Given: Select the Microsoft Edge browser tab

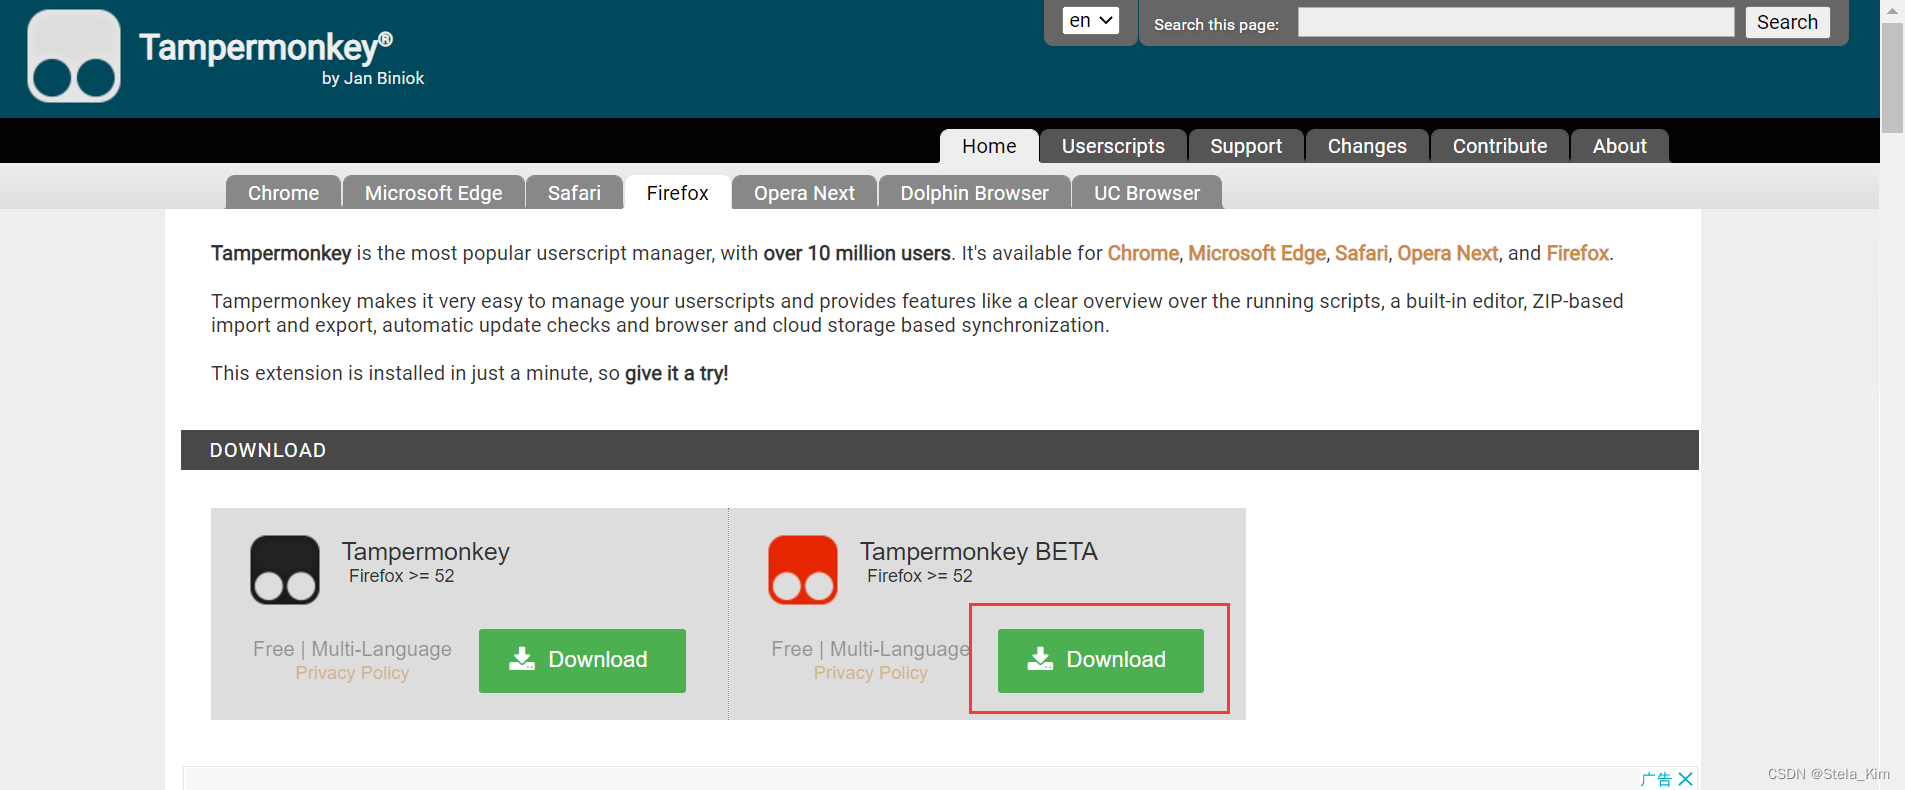Looking at the screenshot, I should click(433, 193).
